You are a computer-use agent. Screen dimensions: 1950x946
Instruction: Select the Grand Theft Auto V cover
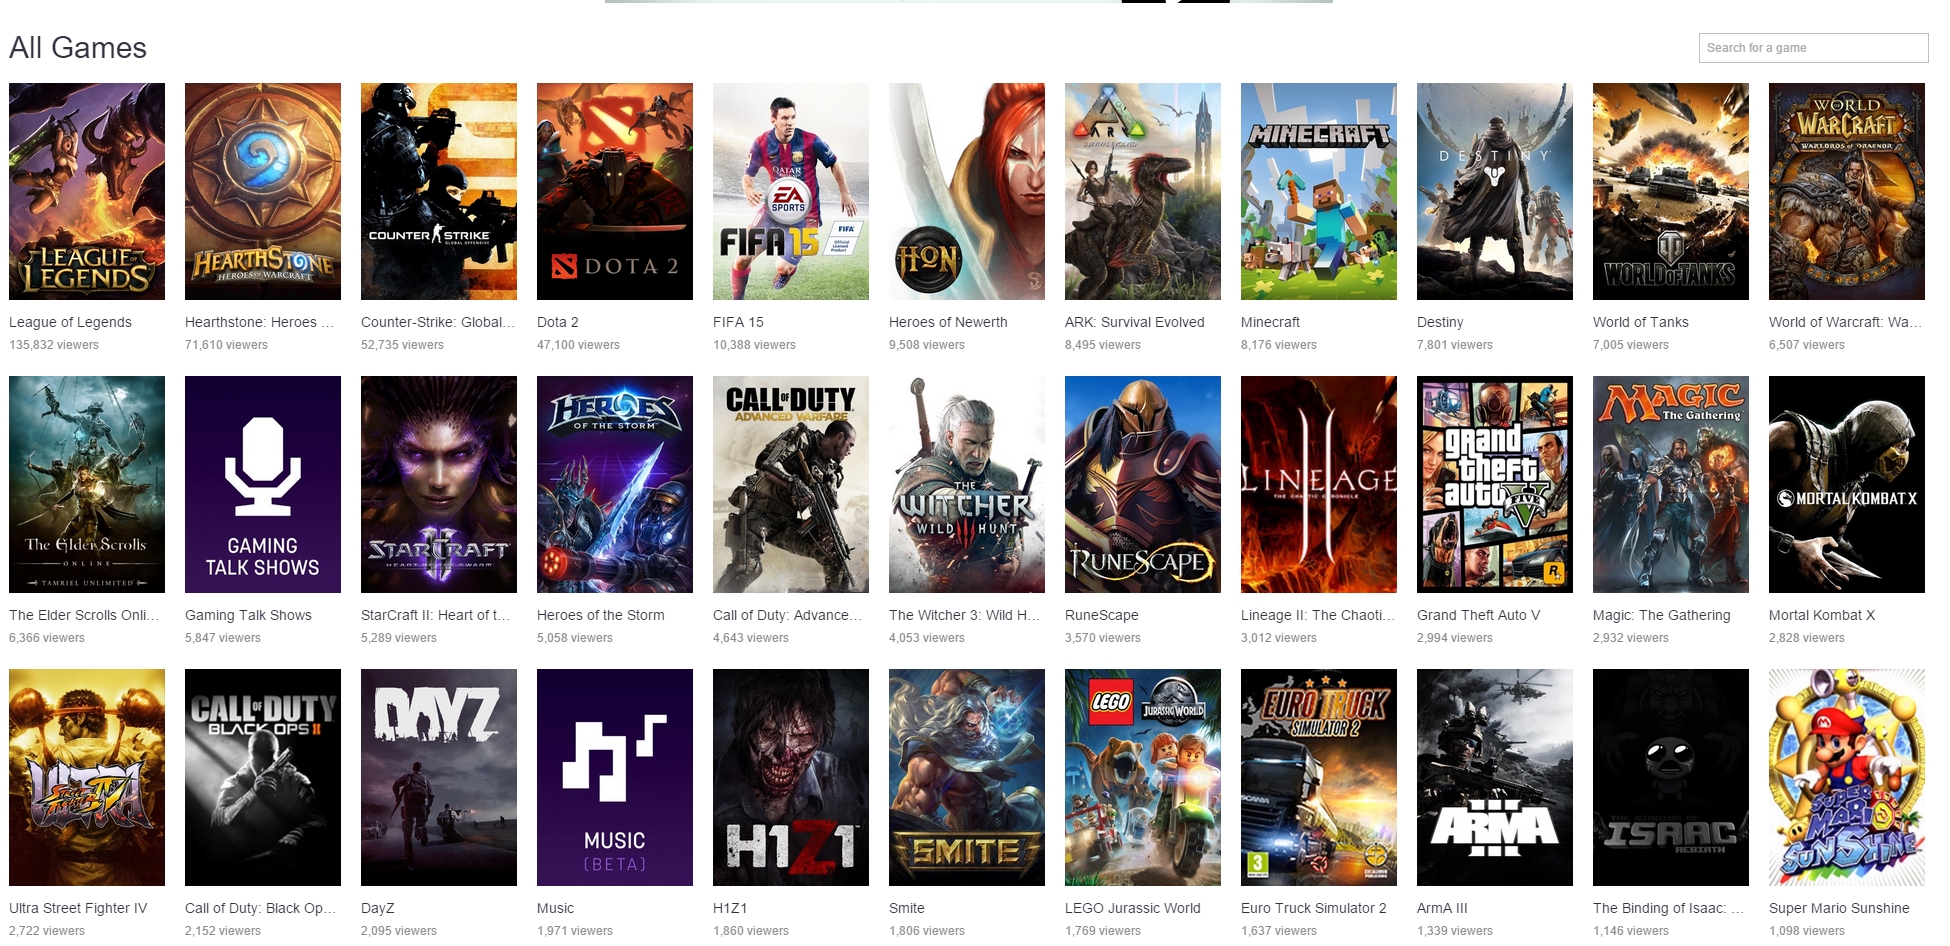[x=1495, y=484]
